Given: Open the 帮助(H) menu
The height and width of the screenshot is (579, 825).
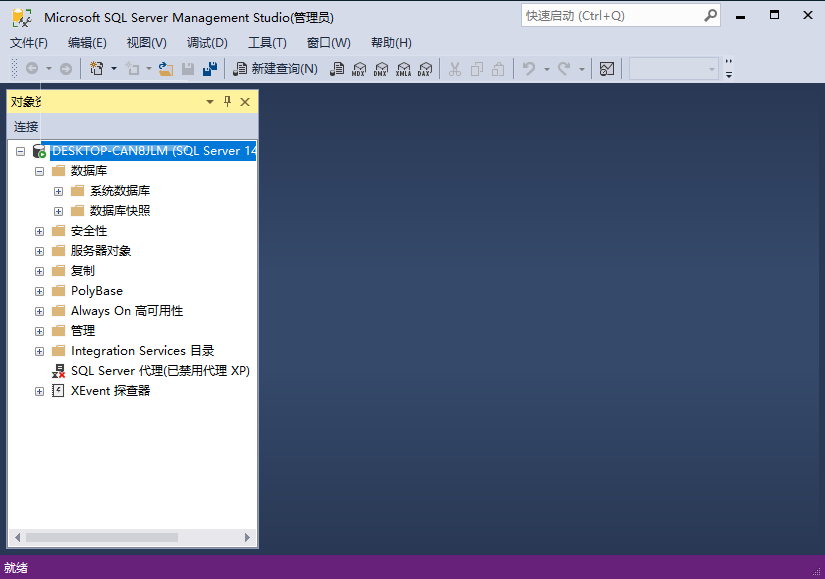Looking at the screenshot, I should pos(391,43).
